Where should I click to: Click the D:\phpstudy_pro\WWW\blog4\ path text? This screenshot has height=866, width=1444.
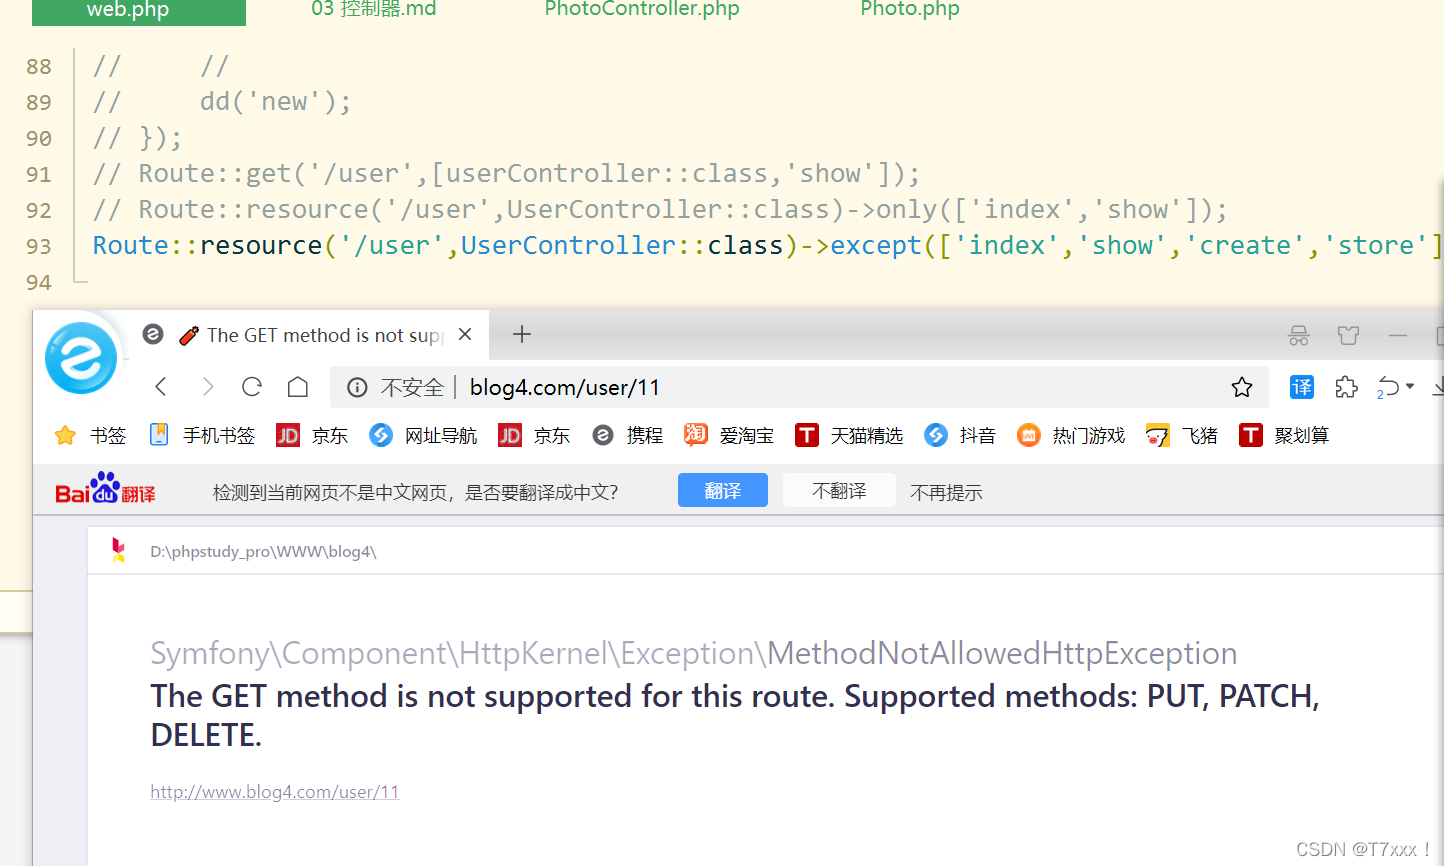[x=263, y=552]
